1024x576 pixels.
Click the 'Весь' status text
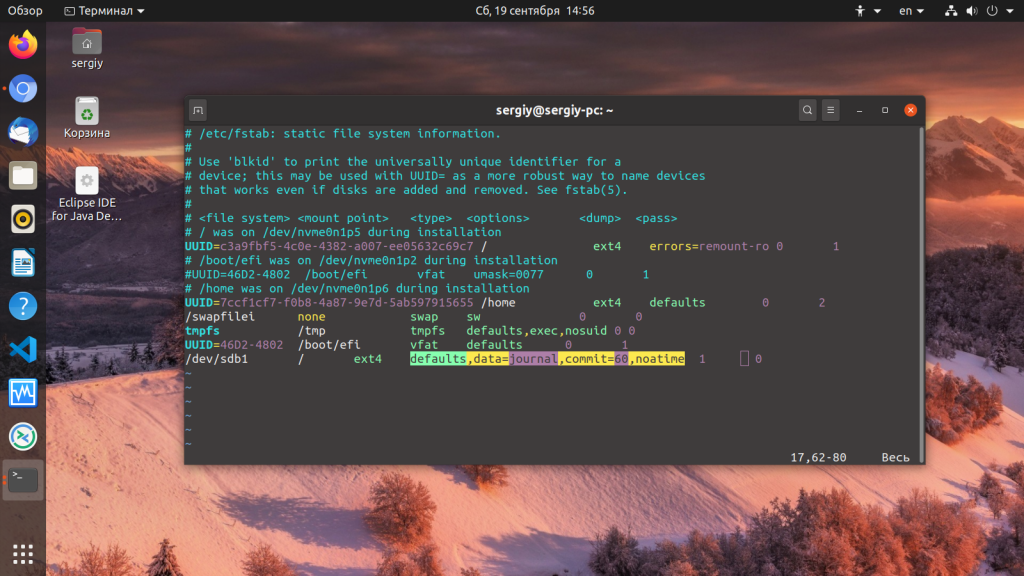pos(895,457)
